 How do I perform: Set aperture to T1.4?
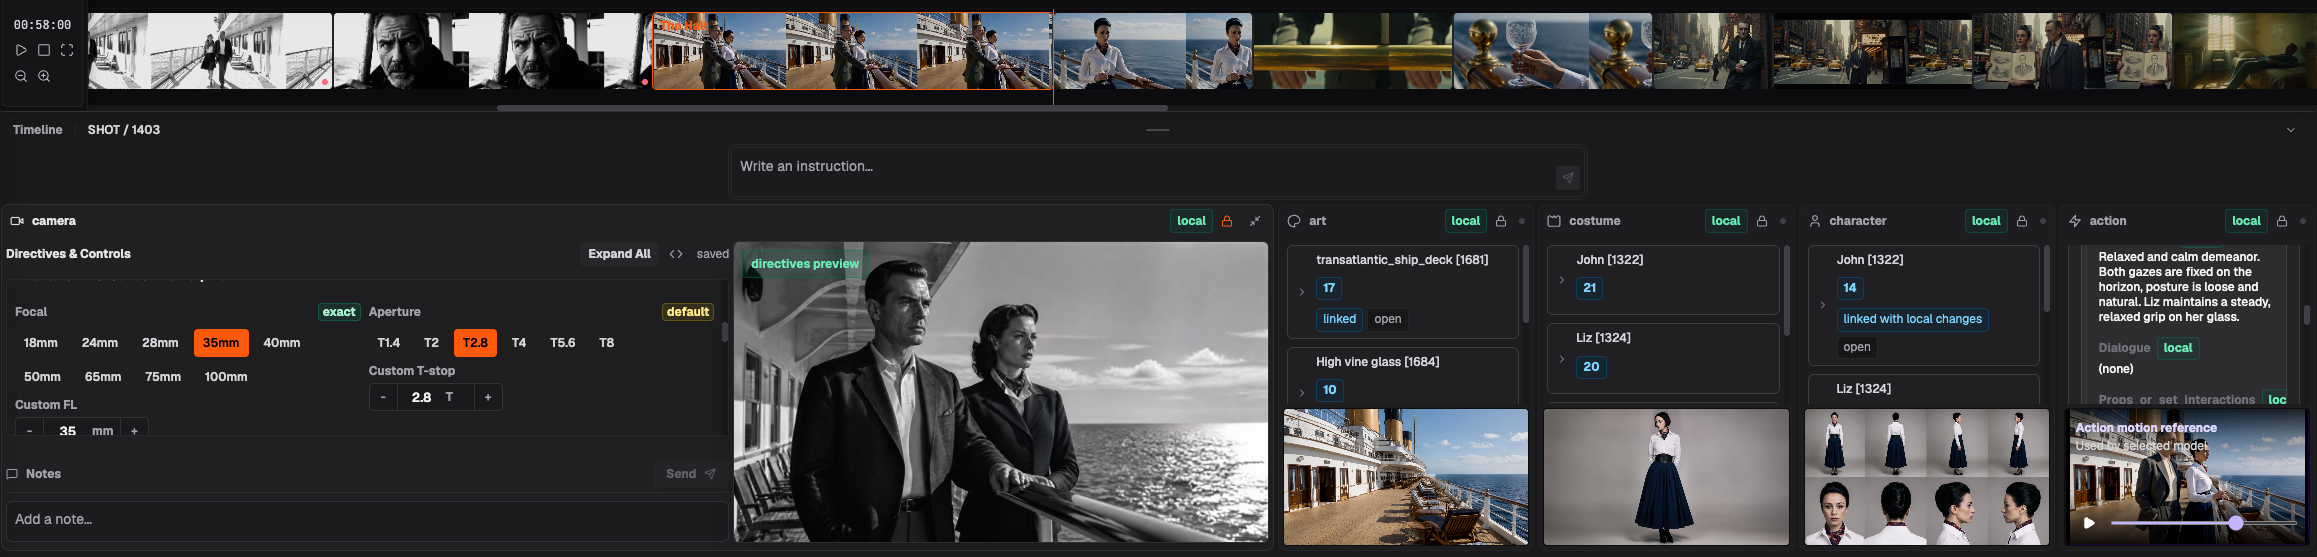pyautogui.click(x=389, y=343)
